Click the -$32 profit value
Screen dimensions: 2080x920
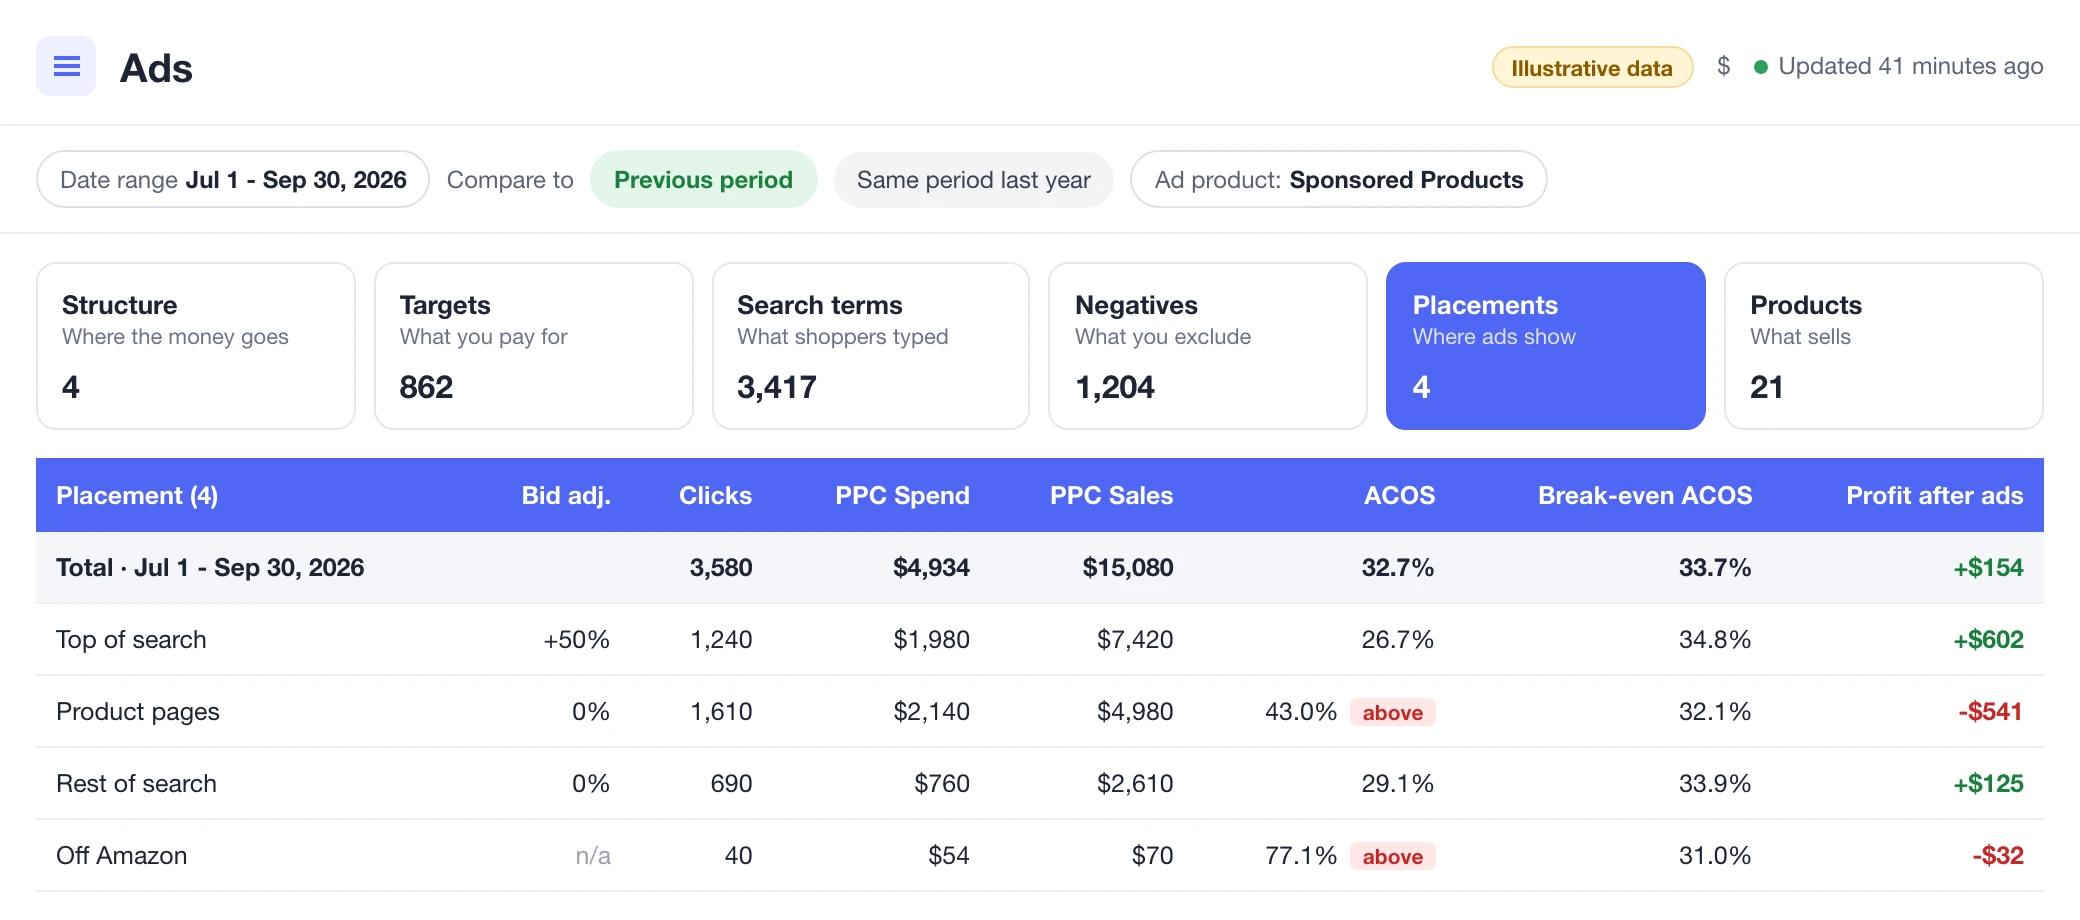pyautogui.click(x=1997, y=855)
